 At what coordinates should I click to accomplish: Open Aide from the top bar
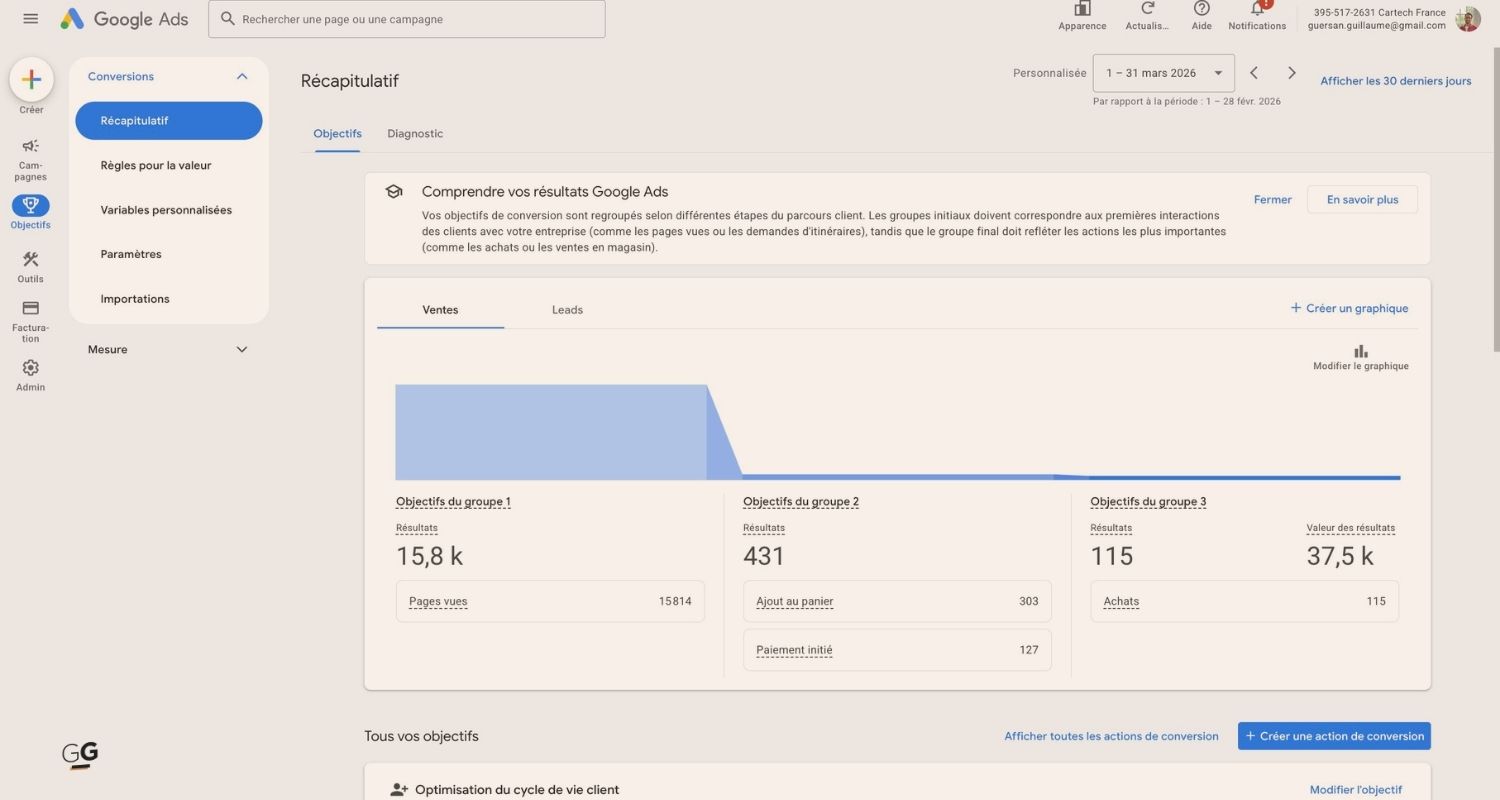1200,12
